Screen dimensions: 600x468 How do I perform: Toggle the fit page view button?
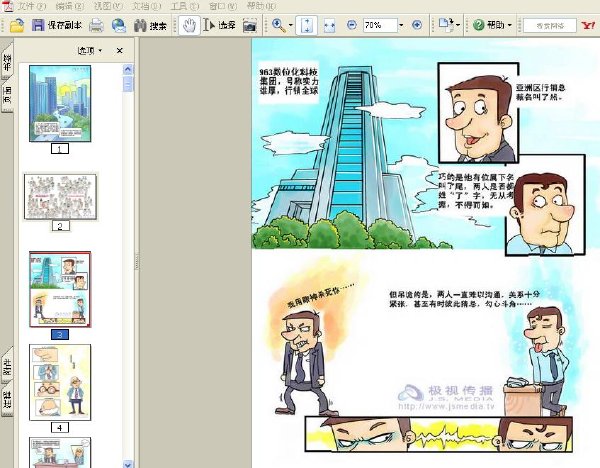click(307, 26)
